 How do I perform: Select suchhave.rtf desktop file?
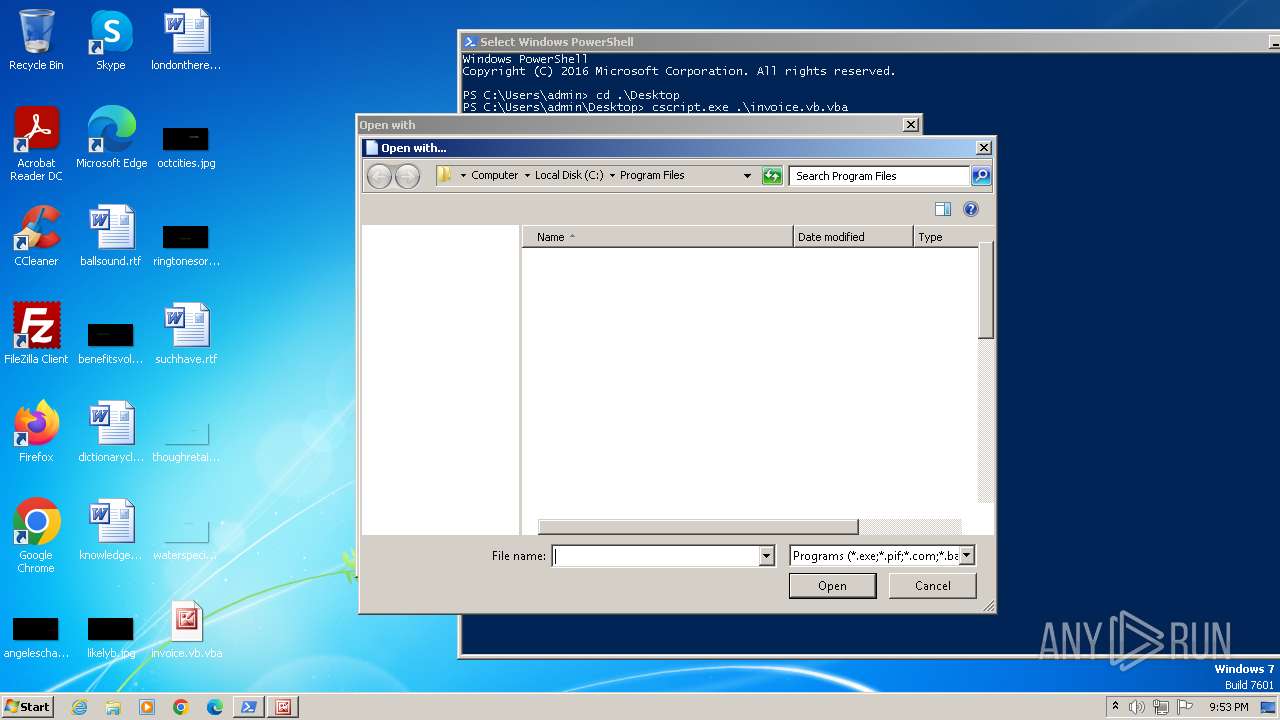(x=186, y=334)
